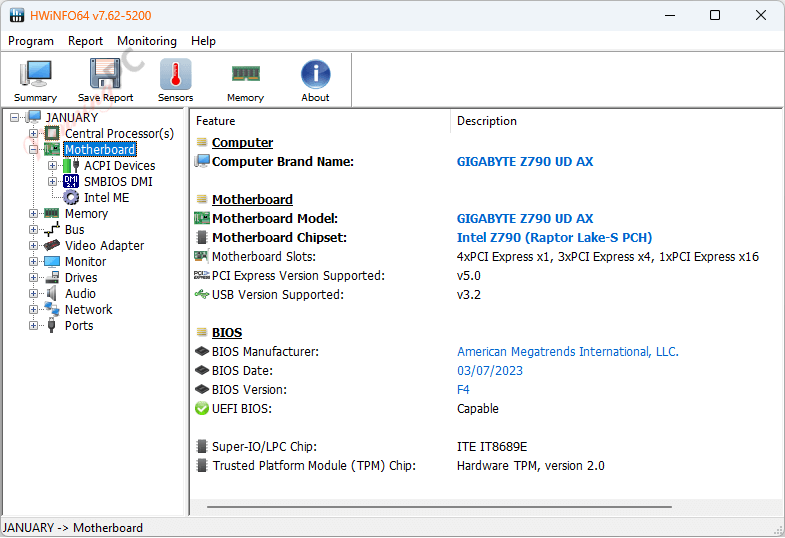Select the Motherboard tree item label
Screen dimensions: 785x538
(100, 149)
